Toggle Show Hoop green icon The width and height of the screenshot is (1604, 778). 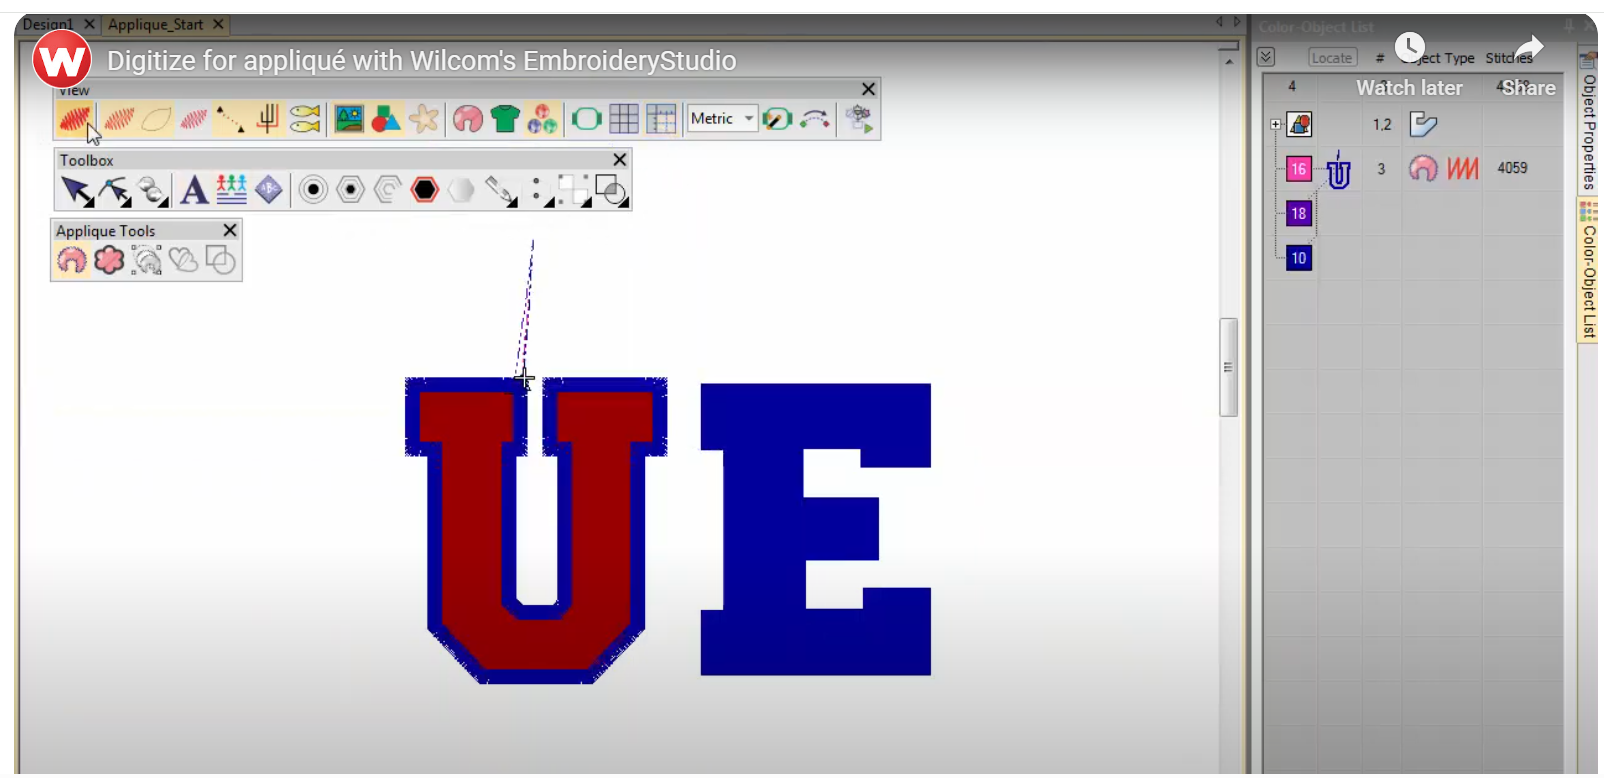586,119
